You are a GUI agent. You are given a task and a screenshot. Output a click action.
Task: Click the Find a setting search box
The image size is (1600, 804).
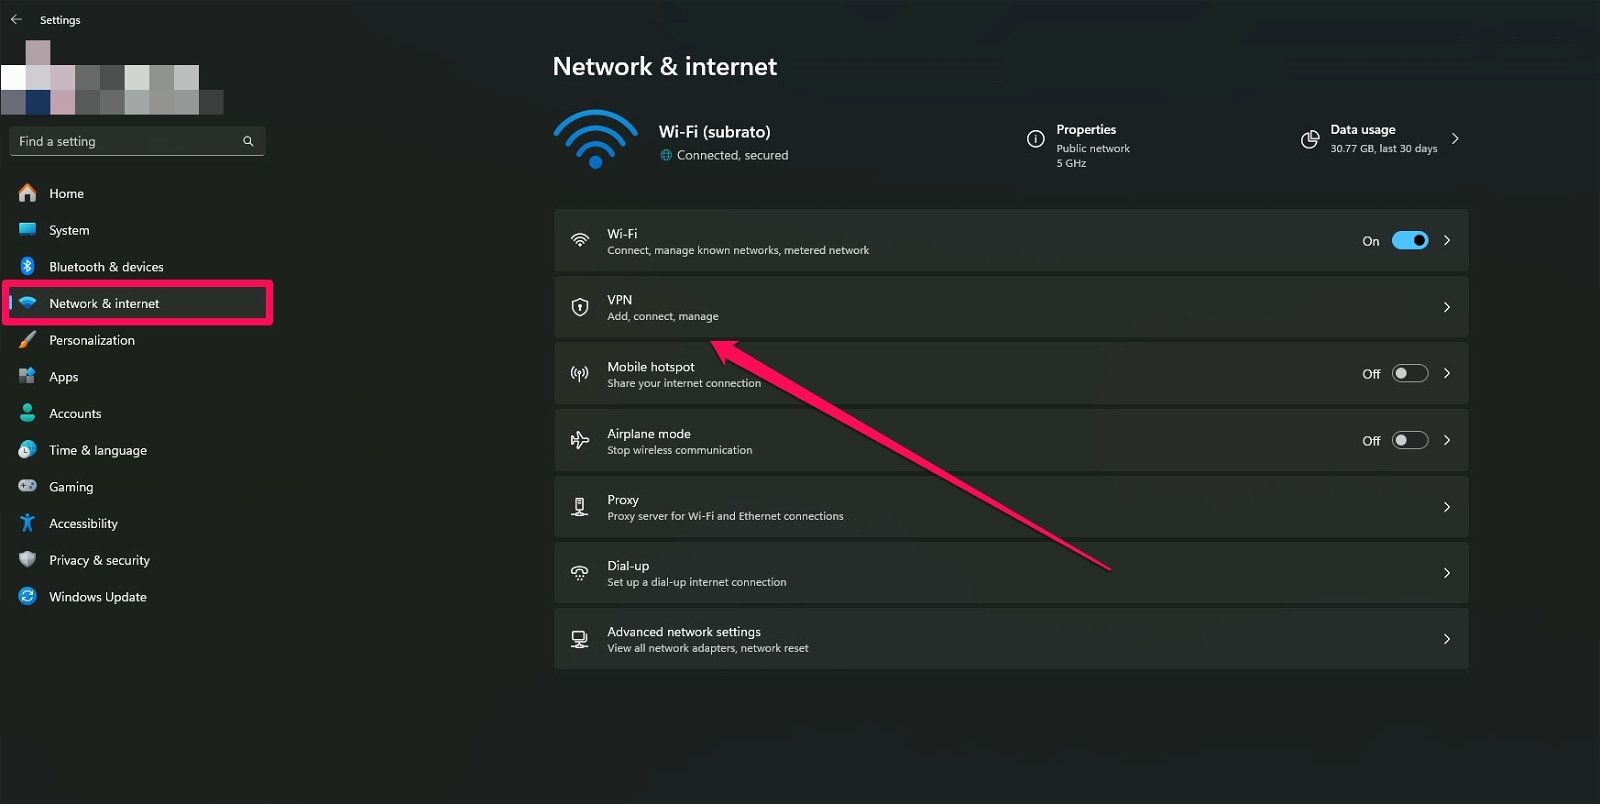[x=128, y=141]
